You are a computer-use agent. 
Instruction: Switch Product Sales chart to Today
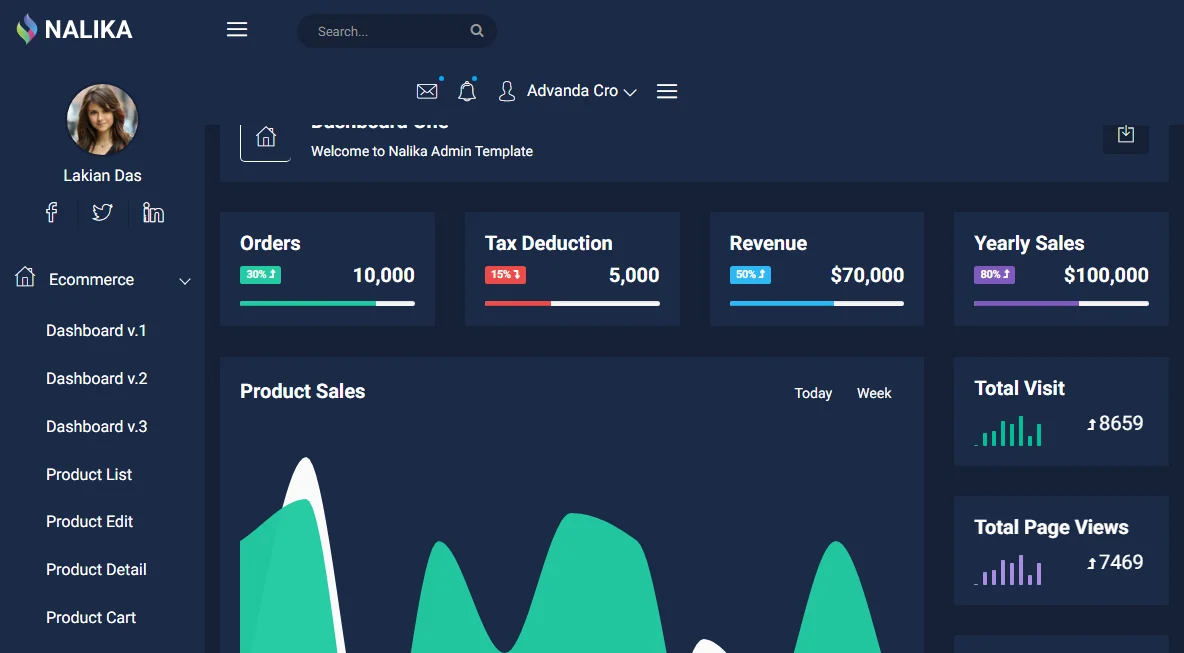[813, 393]
